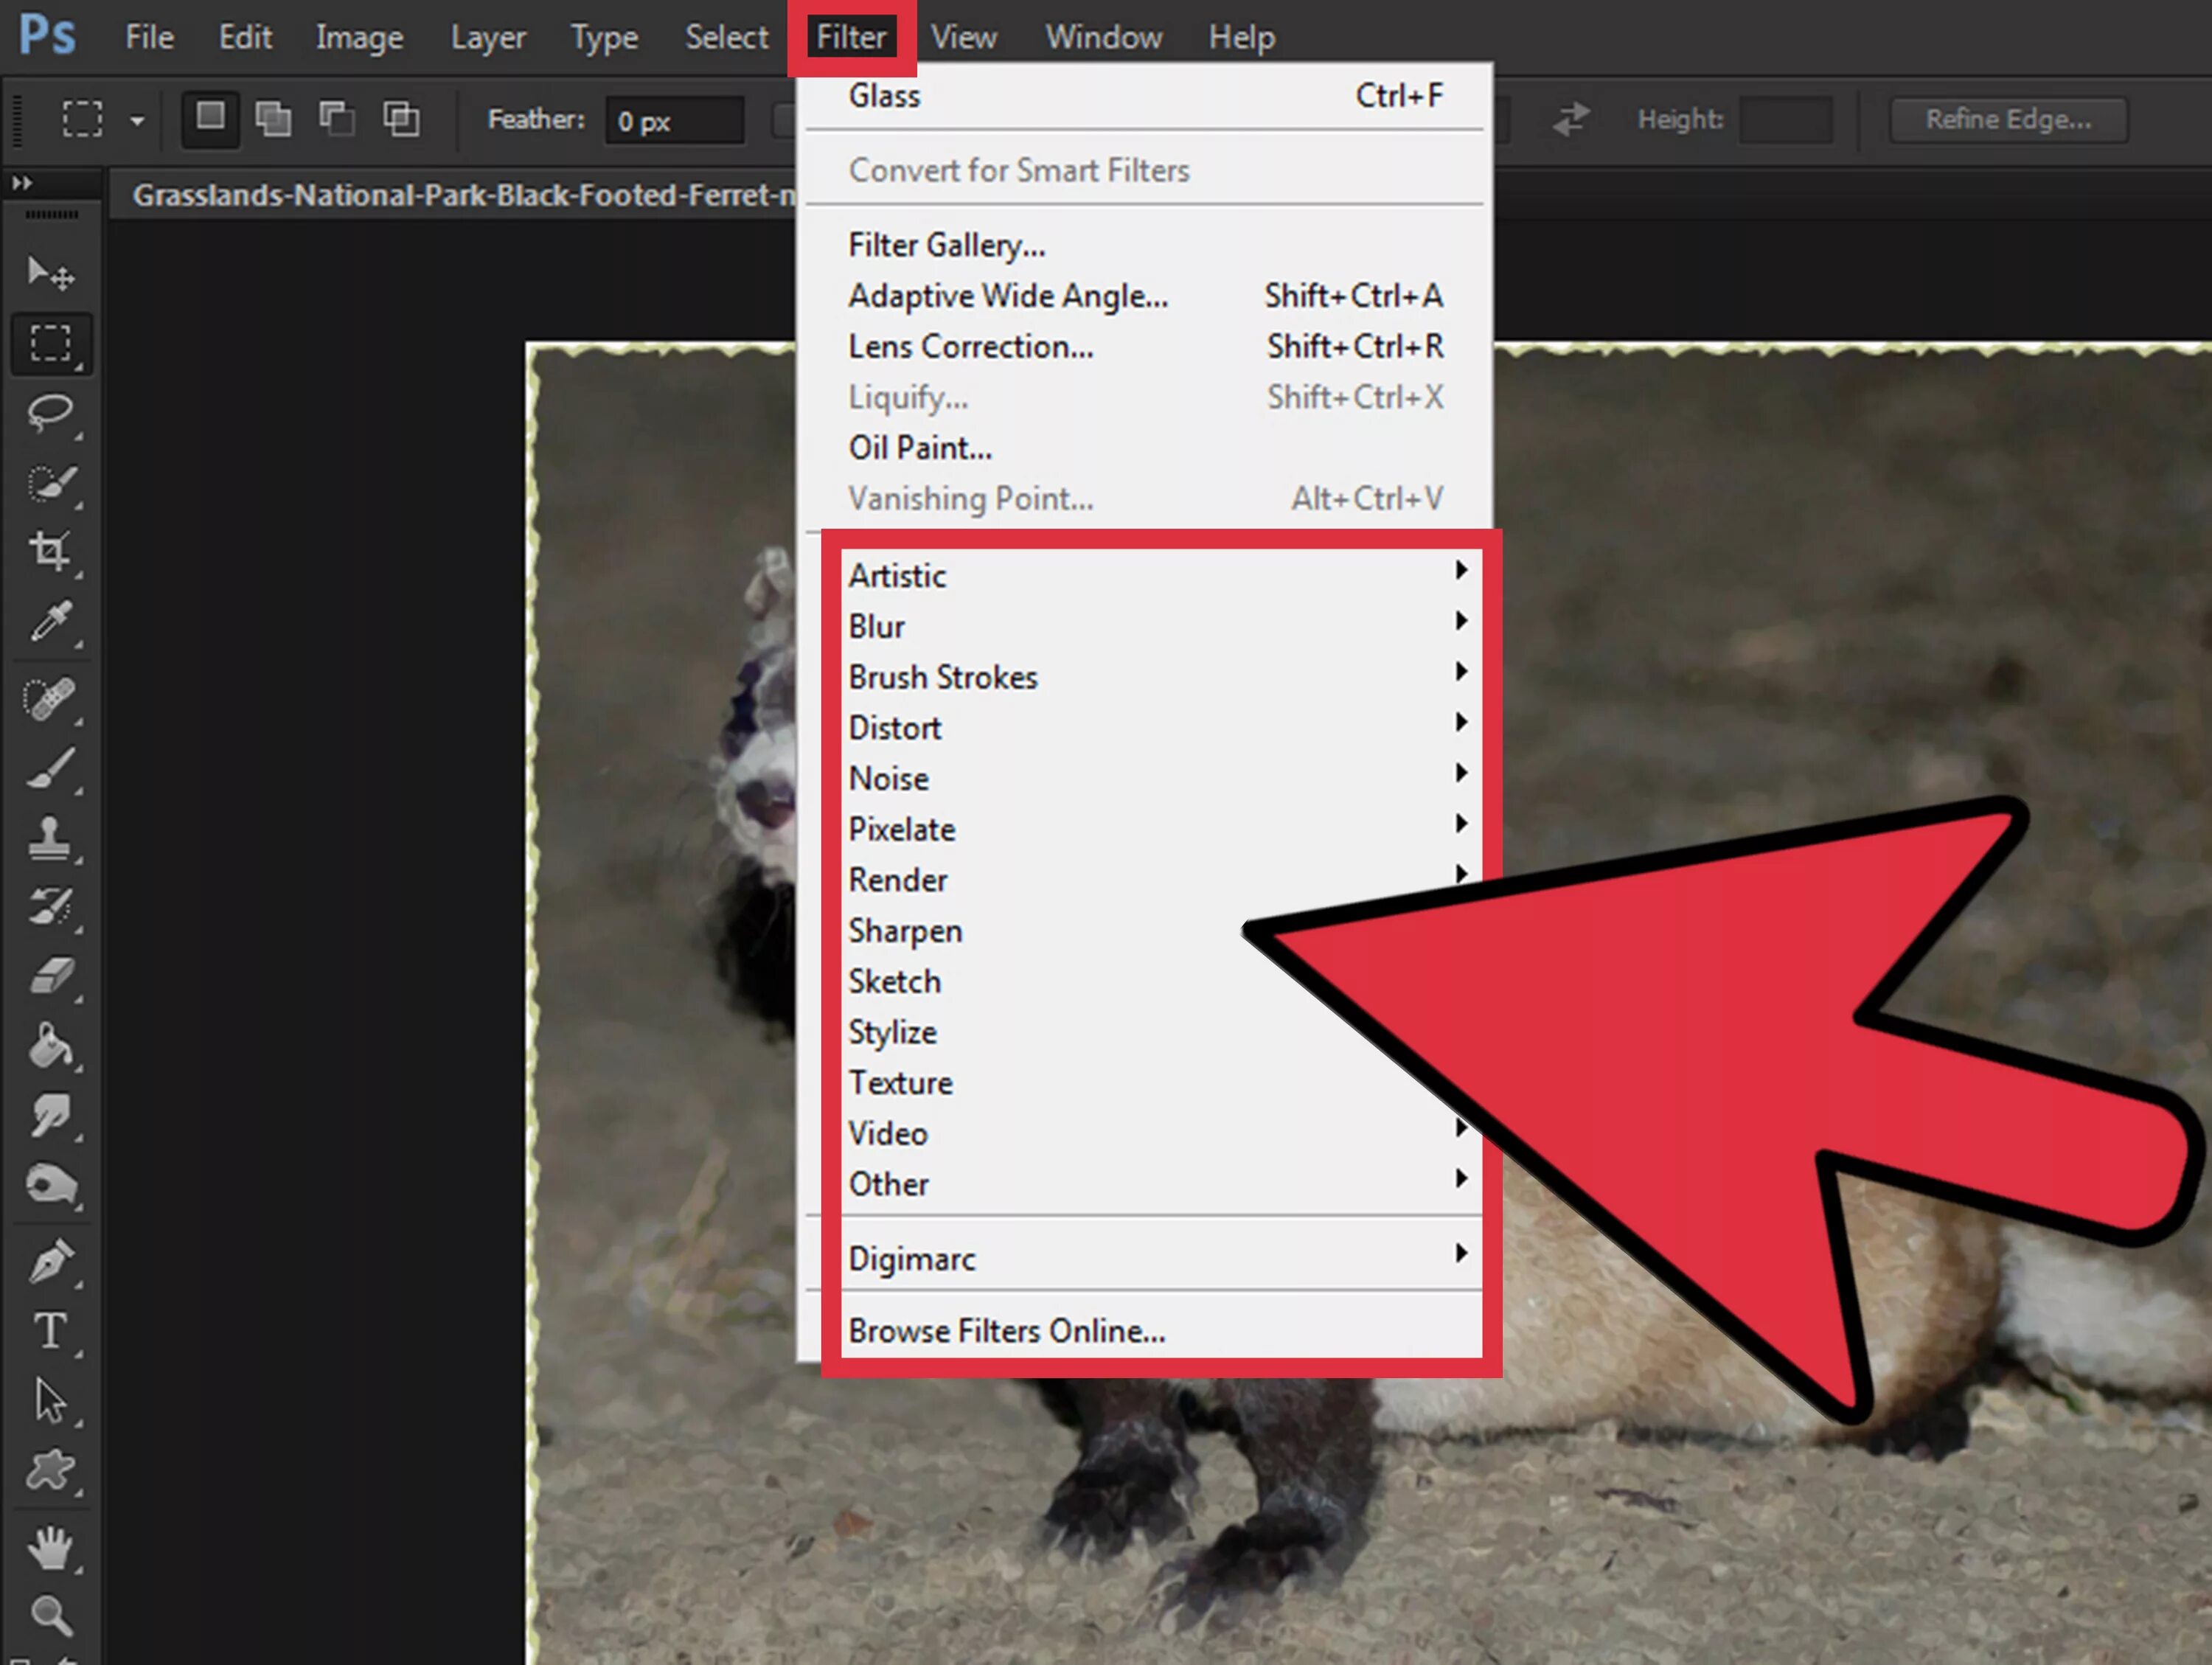Screen dimensions: 2212x1665
Task: Pick the Crop tool
Action: [x=50, y=551]
